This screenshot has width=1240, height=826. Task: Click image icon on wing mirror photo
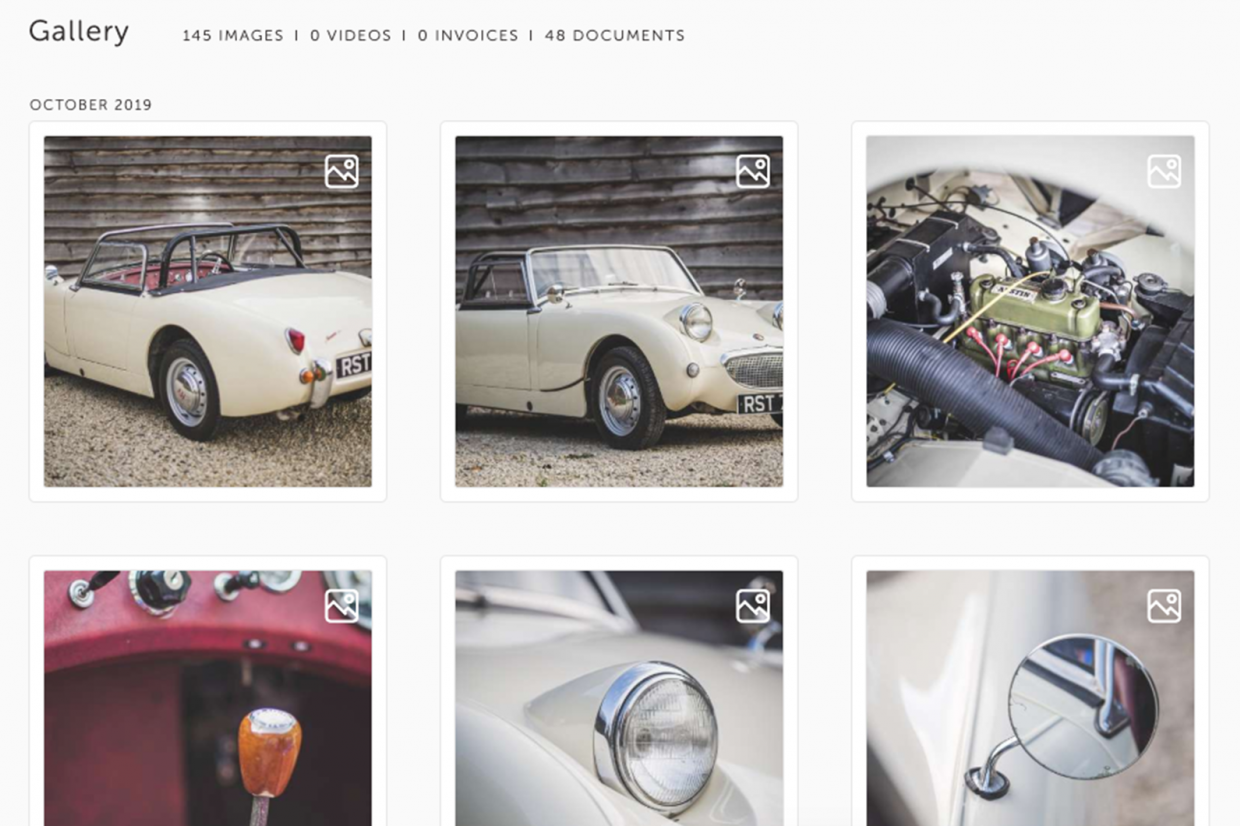pos(1164,606)
